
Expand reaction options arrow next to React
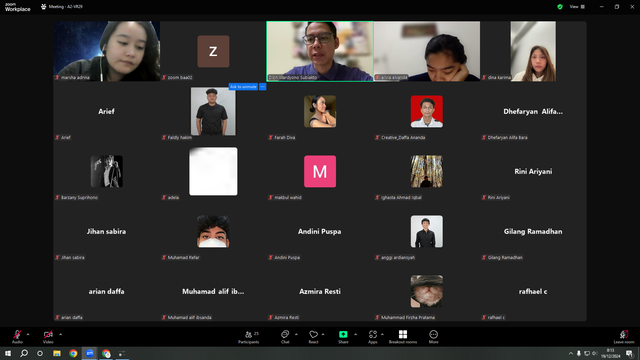pyautogui.click(x=323, y=334)
